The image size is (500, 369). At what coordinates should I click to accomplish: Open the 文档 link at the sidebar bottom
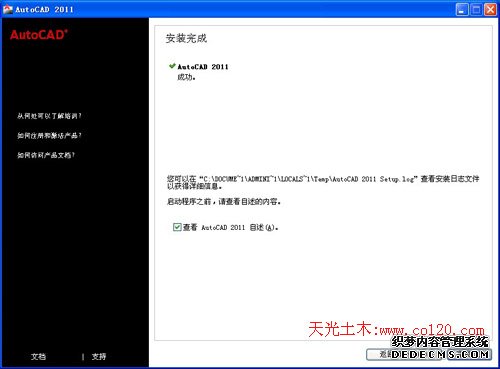pos(38,356)
